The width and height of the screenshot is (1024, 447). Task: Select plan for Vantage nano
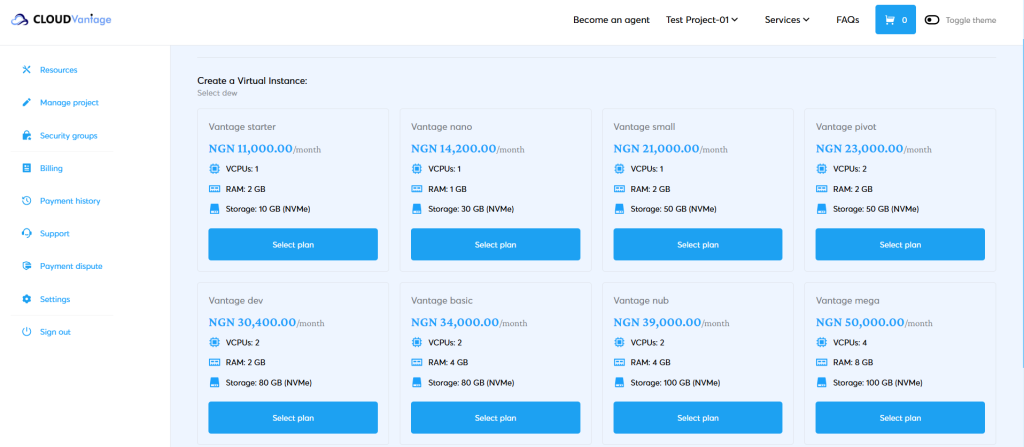tap(496, 244)
